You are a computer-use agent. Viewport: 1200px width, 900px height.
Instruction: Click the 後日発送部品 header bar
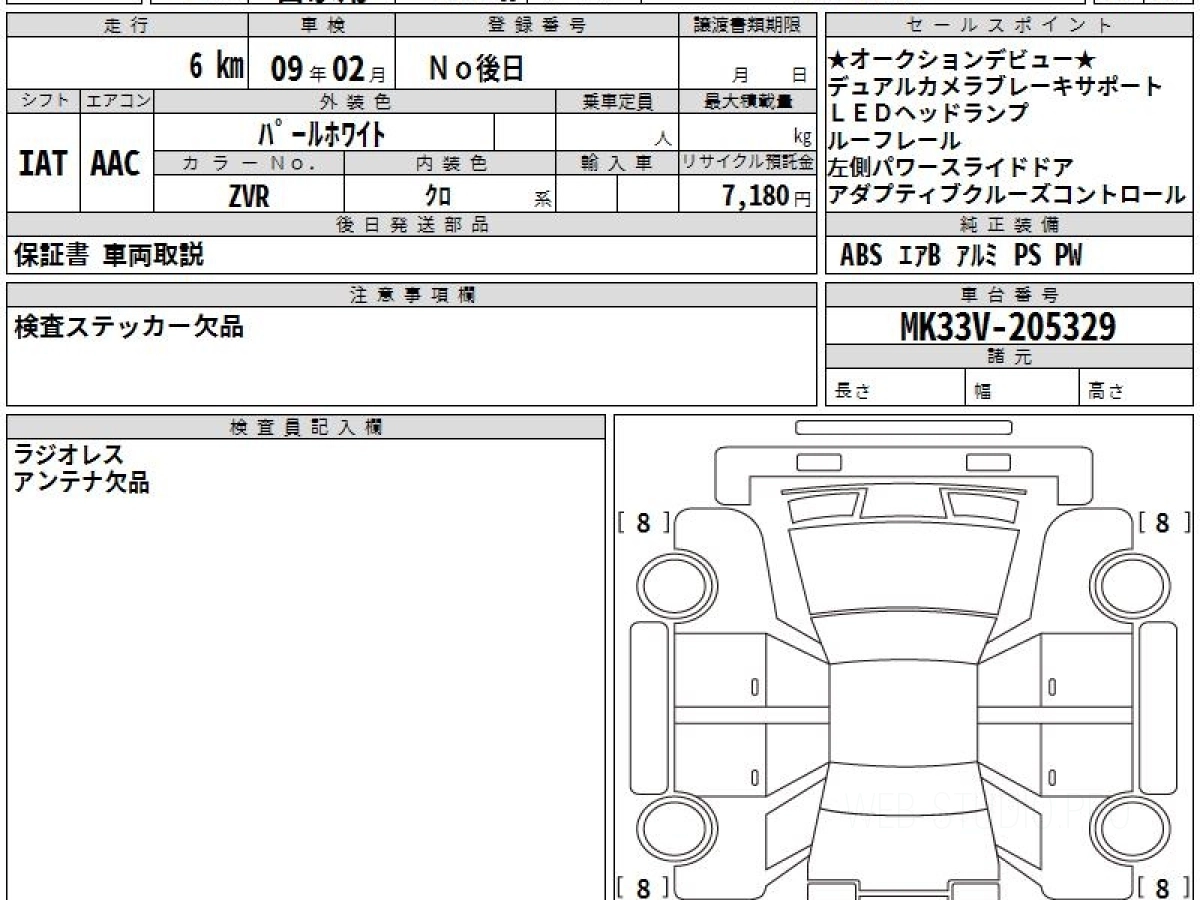411,225
